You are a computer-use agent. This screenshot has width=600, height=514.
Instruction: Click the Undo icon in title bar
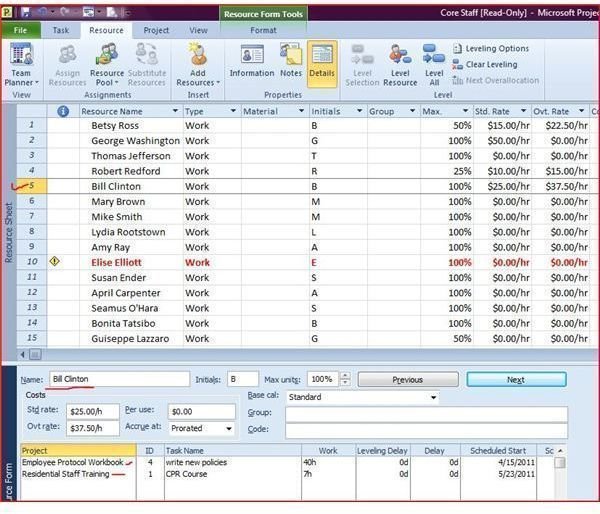tap(42, 13)
